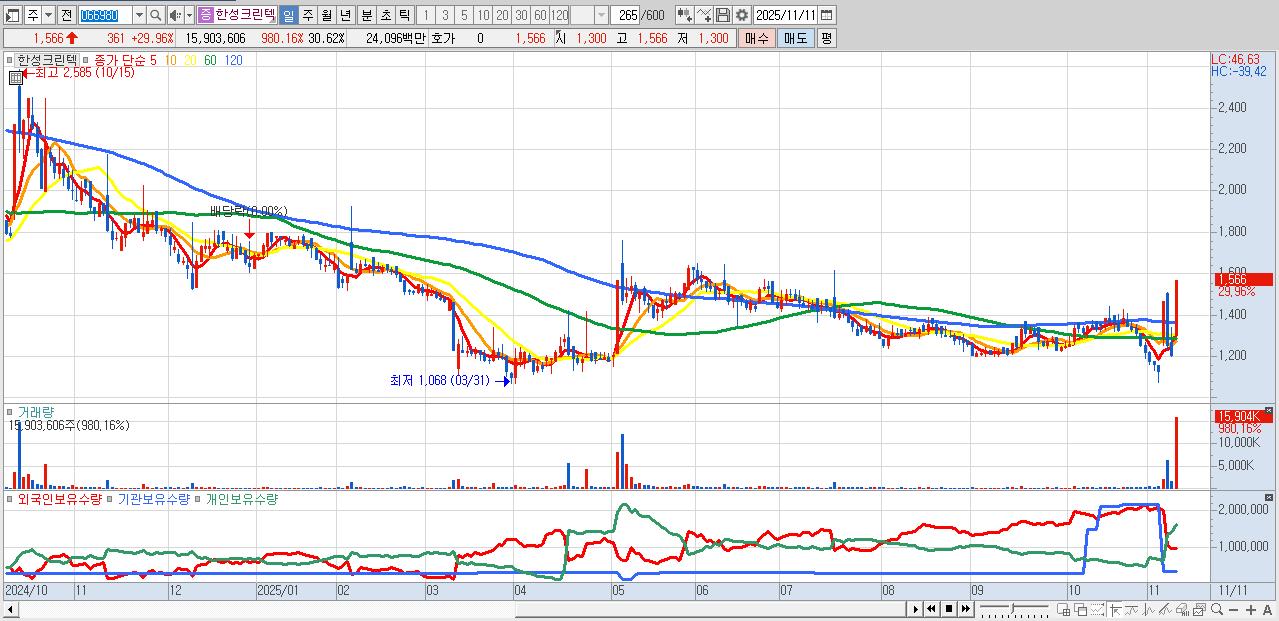This screenshot has width=1279, height=621.
Task: Select the 3 interval button
Action: point(445,15)
